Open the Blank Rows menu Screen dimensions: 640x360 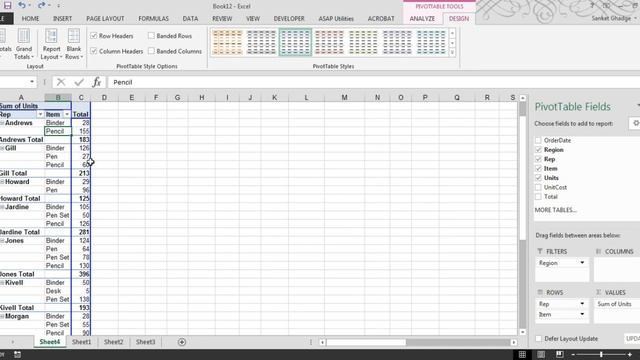click(x=74, y=44)
